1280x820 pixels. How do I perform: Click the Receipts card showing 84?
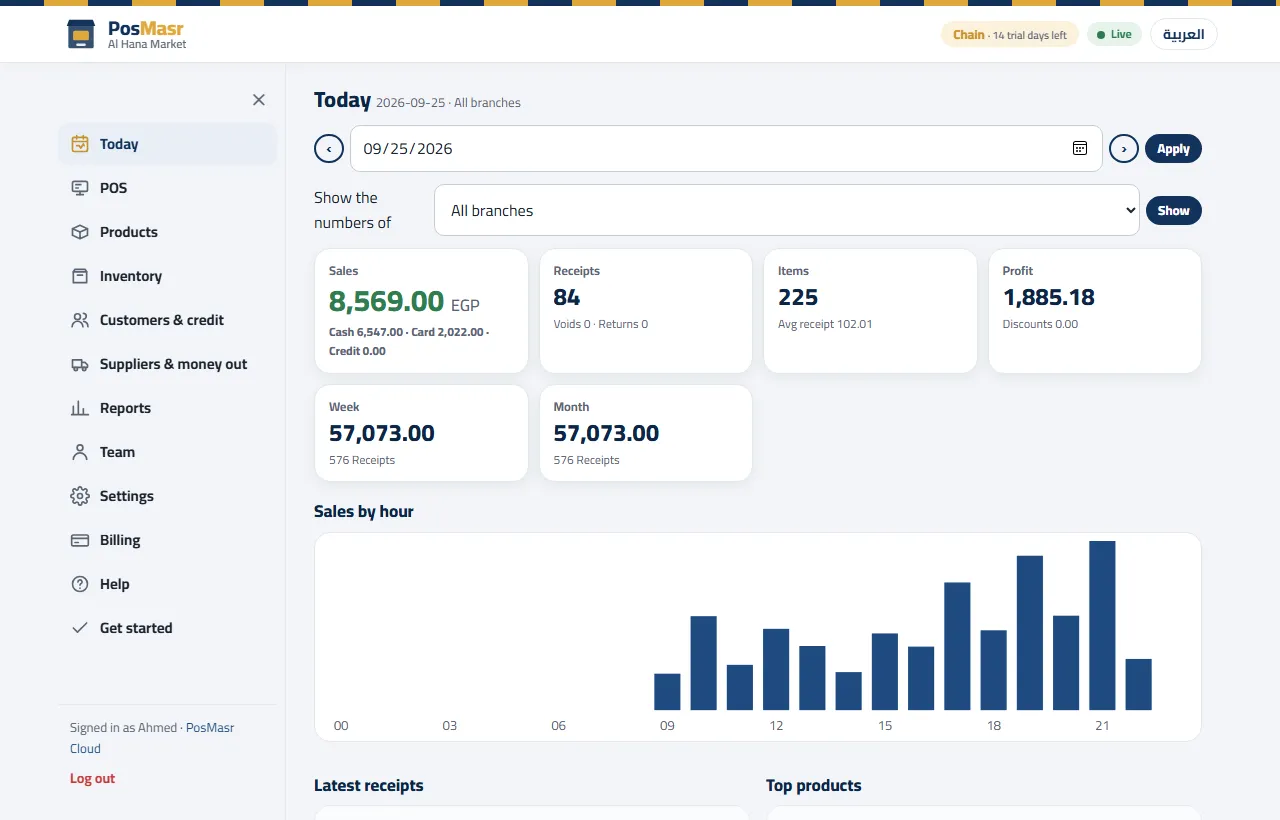point(645,311)
